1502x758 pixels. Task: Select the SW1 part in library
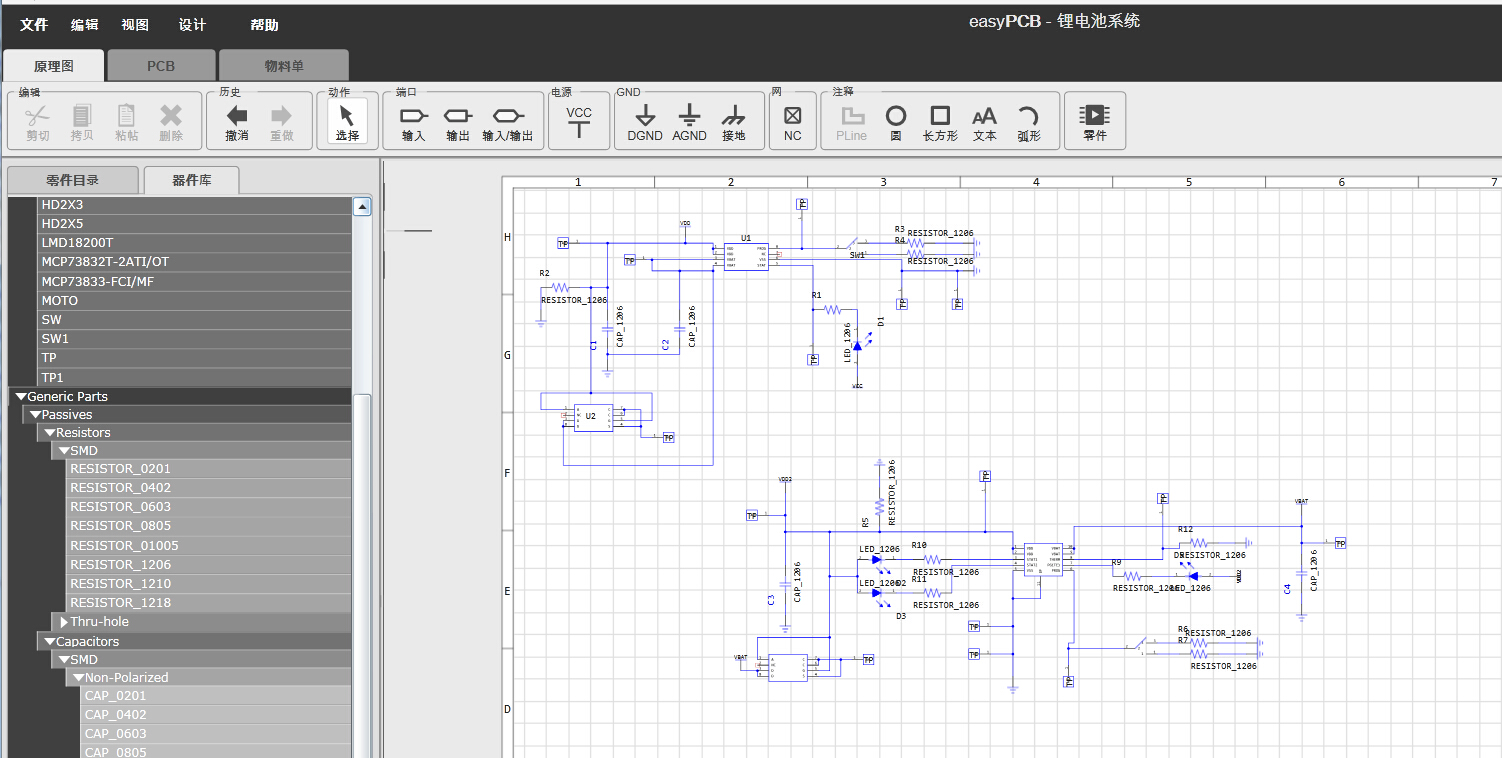194,339
